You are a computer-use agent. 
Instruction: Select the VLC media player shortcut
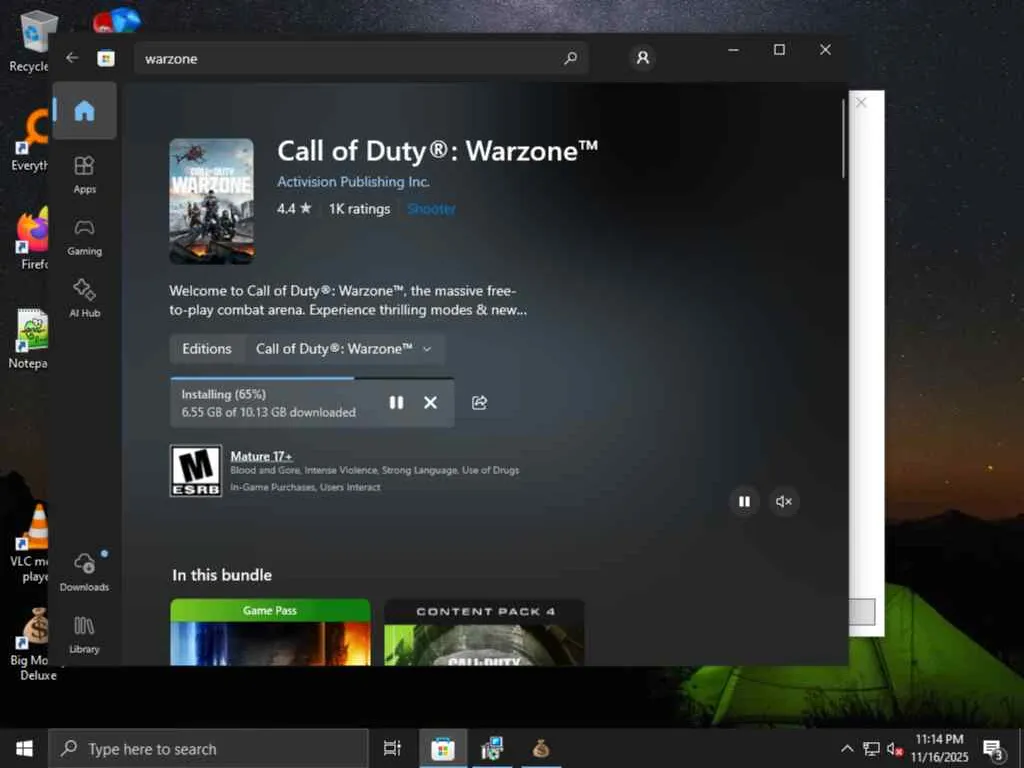click(x=31, y=543)
